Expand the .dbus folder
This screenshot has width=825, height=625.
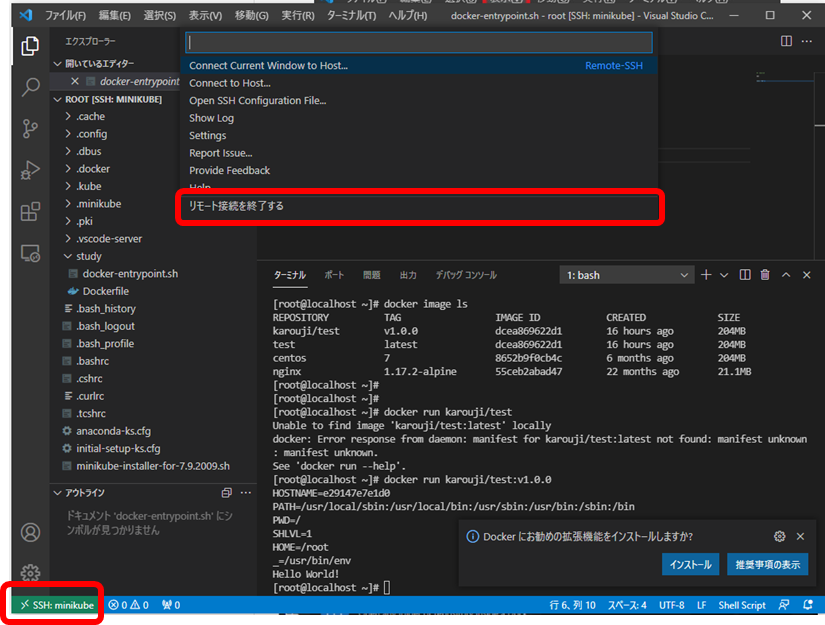pos(67,151)
